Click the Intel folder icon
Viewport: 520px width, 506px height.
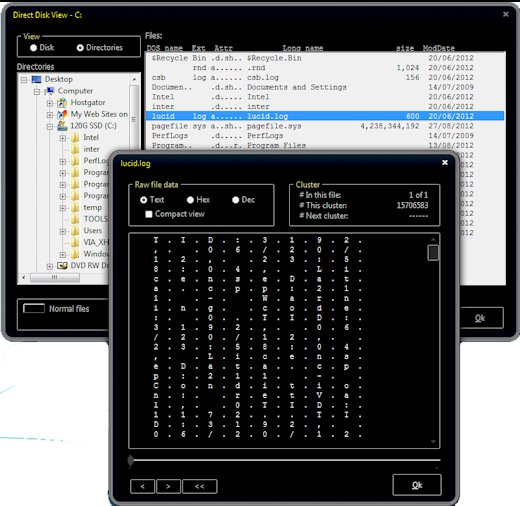pos(75,138)
